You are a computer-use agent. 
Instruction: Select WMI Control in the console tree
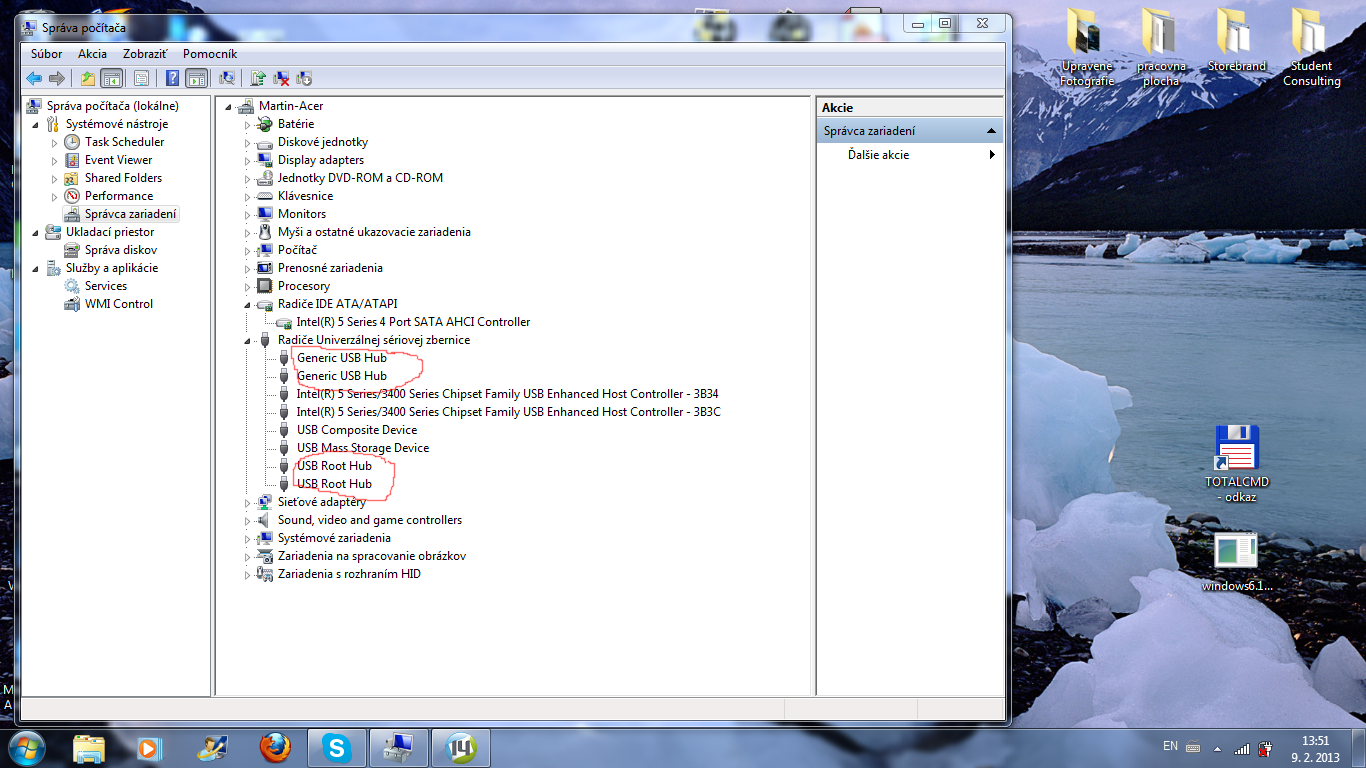pyautogui.click(x=119, y=304)
